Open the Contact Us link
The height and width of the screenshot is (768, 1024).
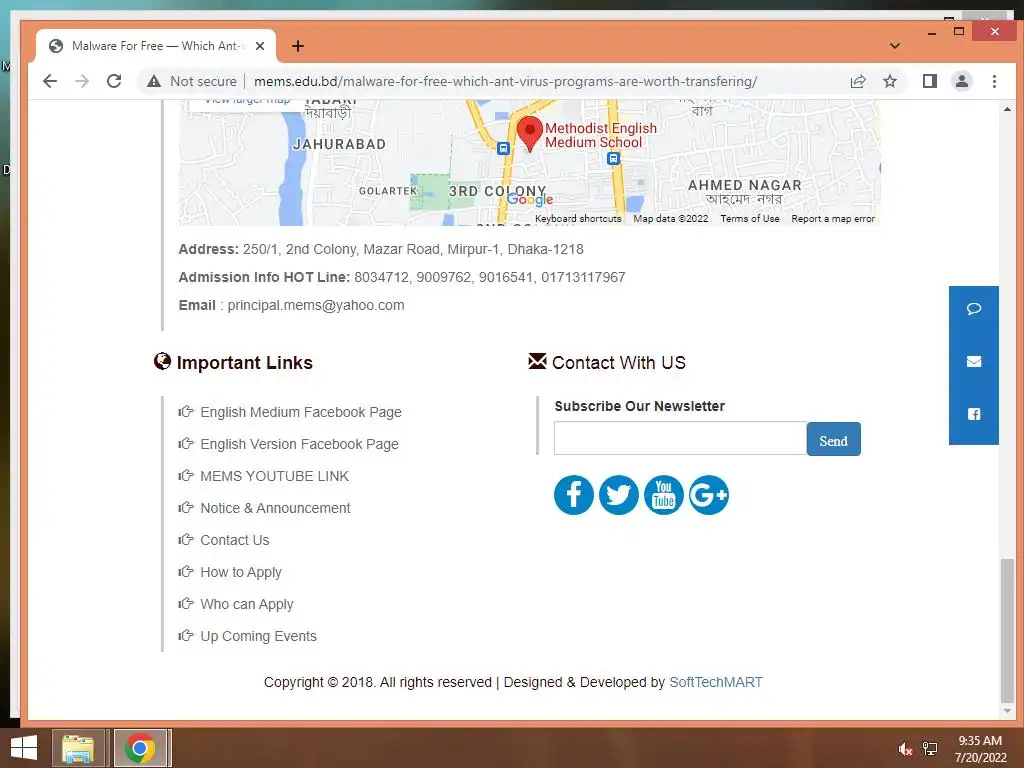[x=234, y=540]
